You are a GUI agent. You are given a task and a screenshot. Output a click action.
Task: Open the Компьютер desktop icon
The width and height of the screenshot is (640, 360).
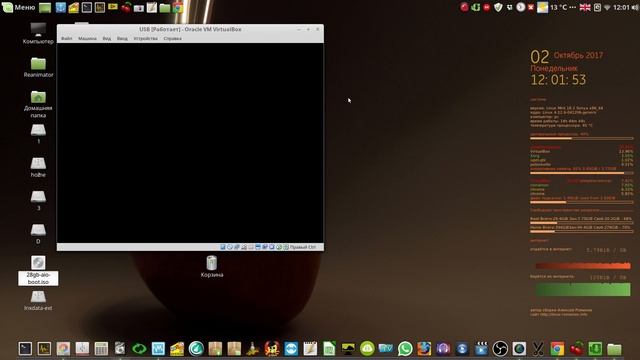(38, 33)
